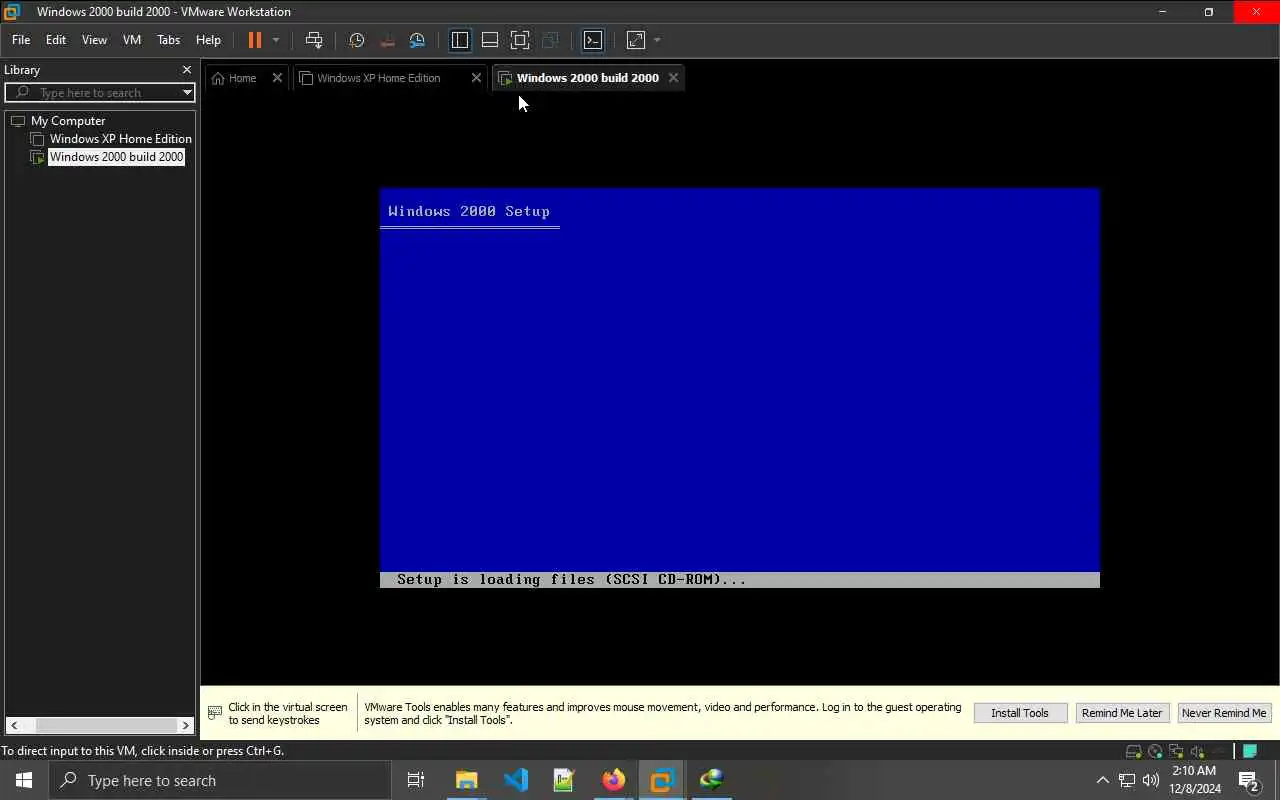Image resolution: width=1280 pixels, height=800 pixels.
Task: Open the Edit menu
Action: [x=56, y=40]
